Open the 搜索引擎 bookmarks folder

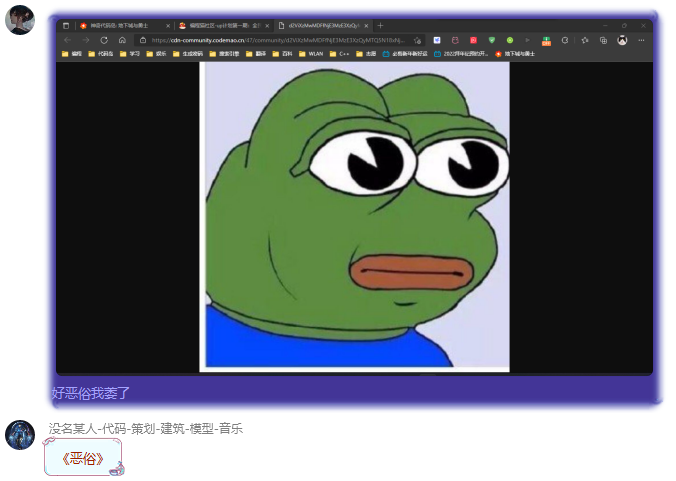225,54
